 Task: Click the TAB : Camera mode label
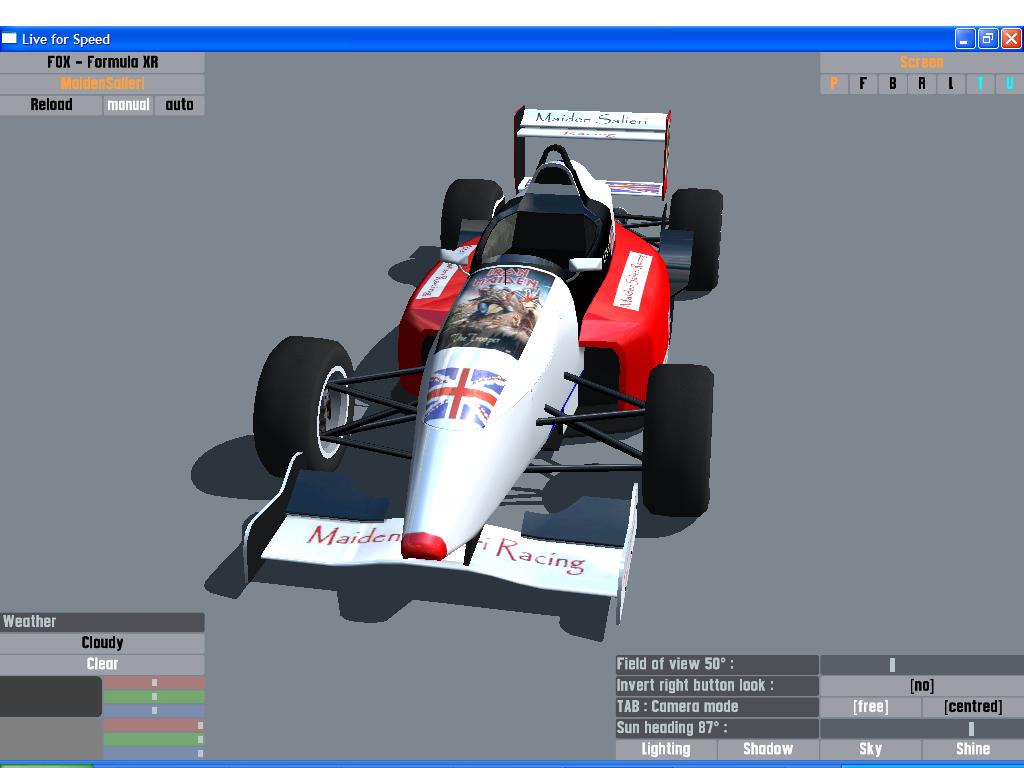tap(717, 707)
